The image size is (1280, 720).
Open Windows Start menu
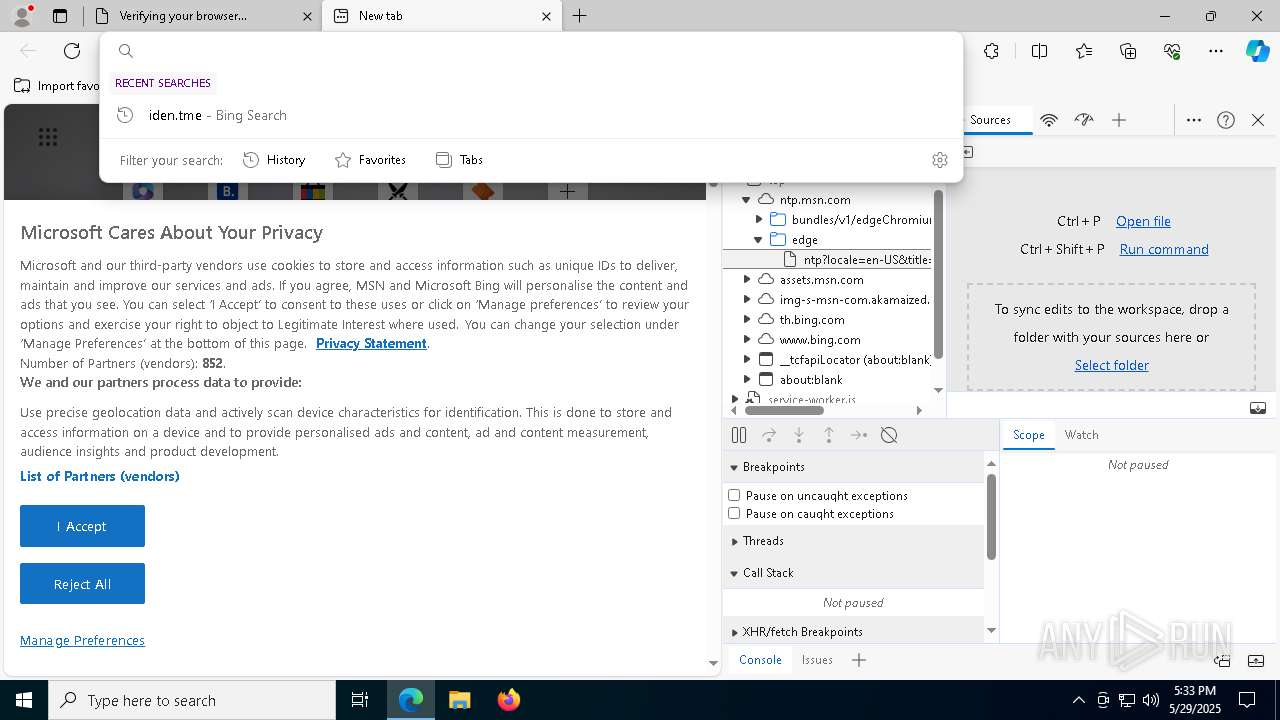24,700
